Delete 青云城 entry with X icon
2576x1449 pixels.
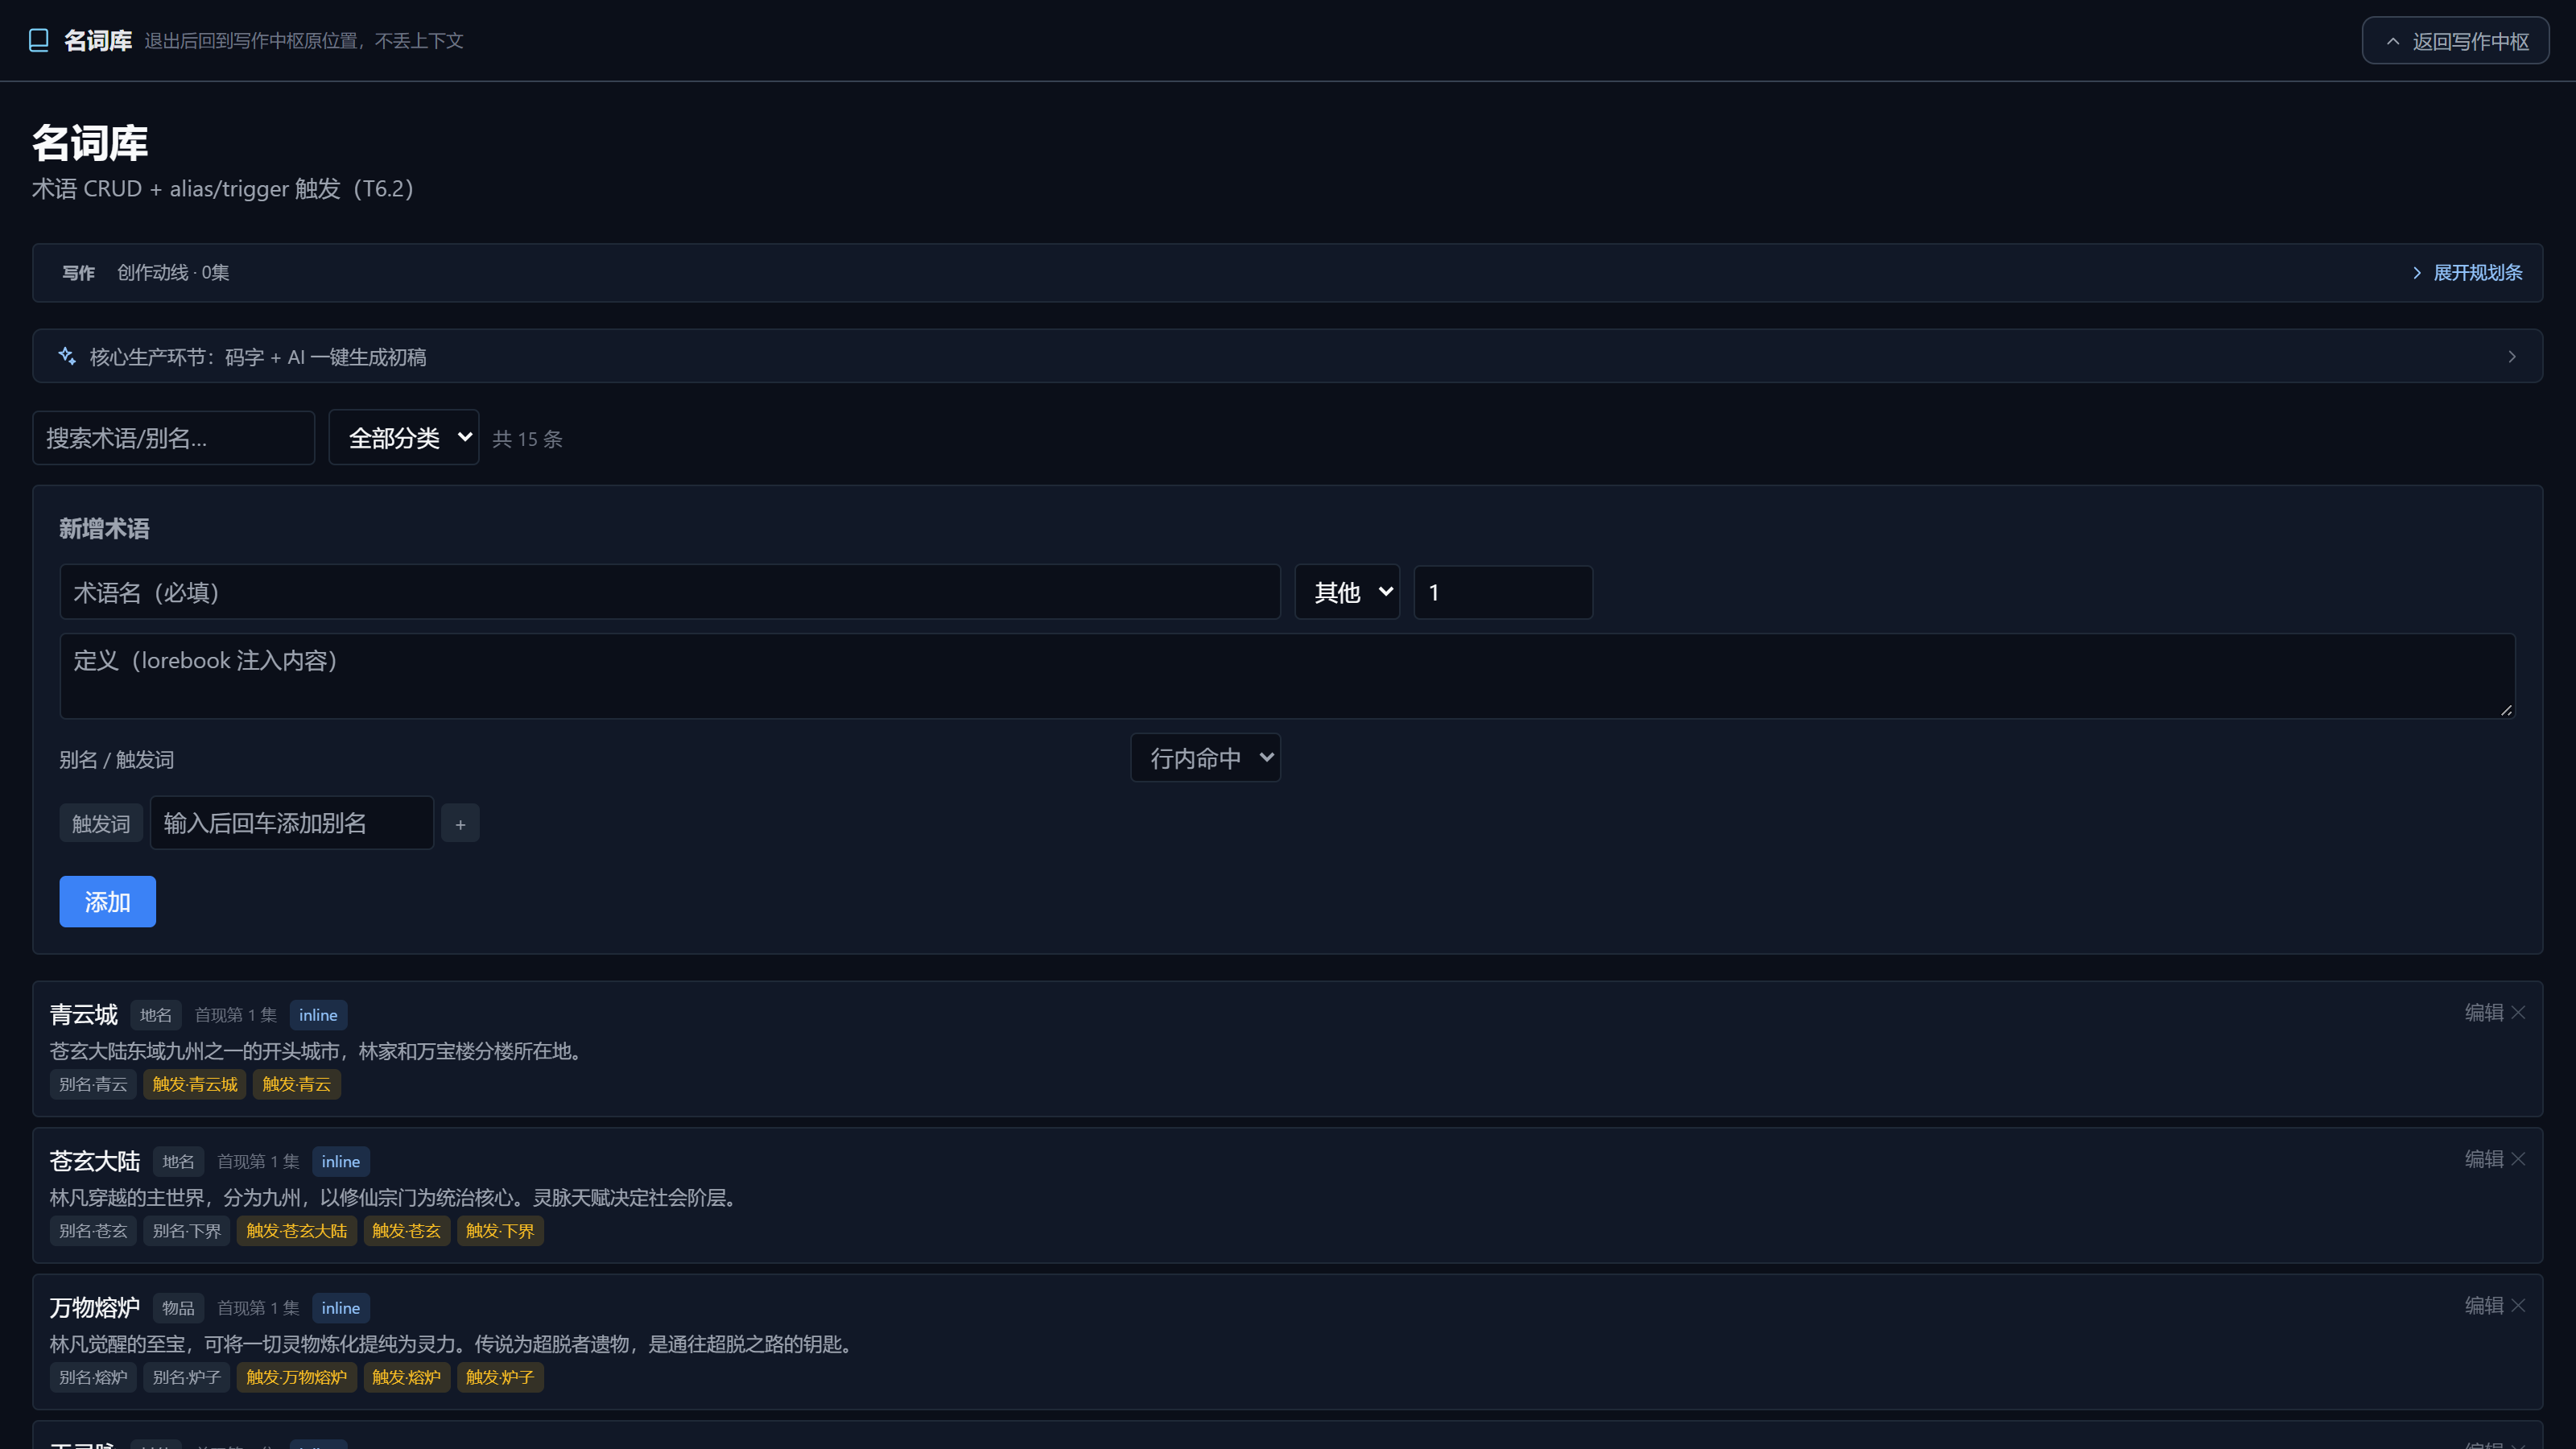[x=2518, y=1012]
